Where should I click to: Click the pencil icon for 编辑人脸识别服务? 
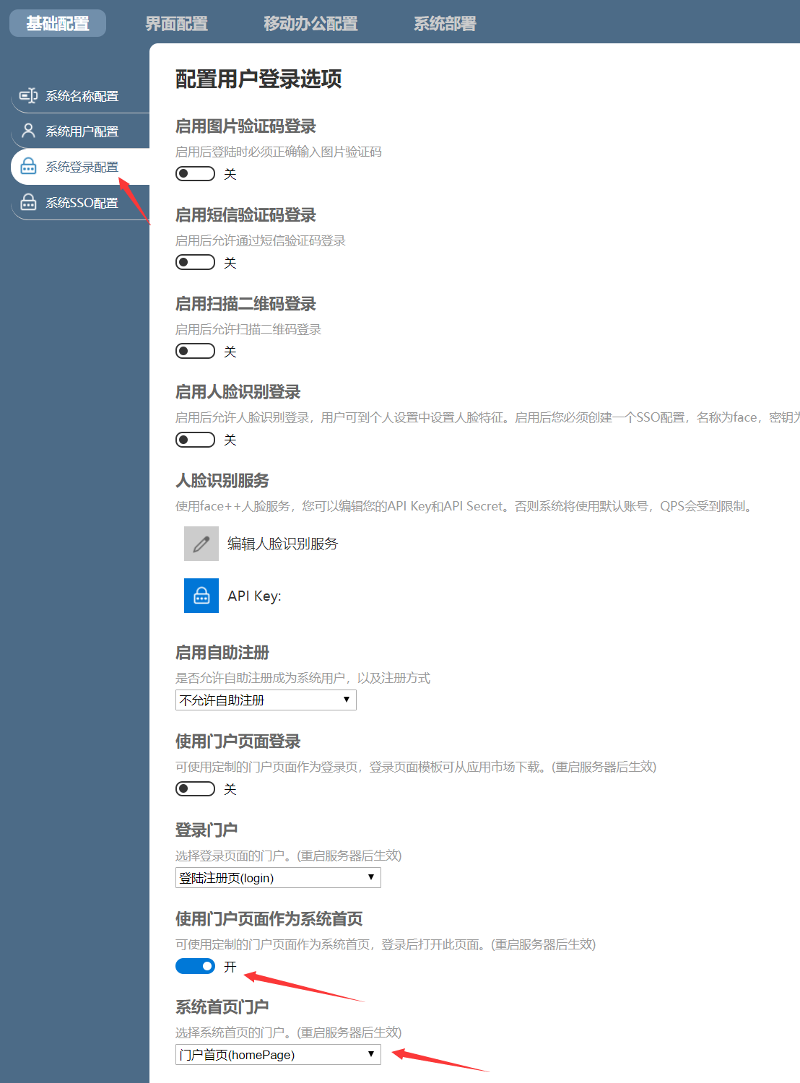201,544
